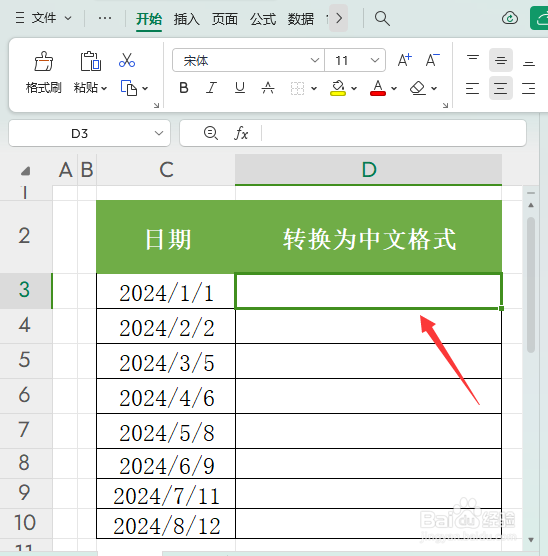Screen dimensions: 548x556
Task: Expand the border style dropdown arrow
Action: click(314, 88)
